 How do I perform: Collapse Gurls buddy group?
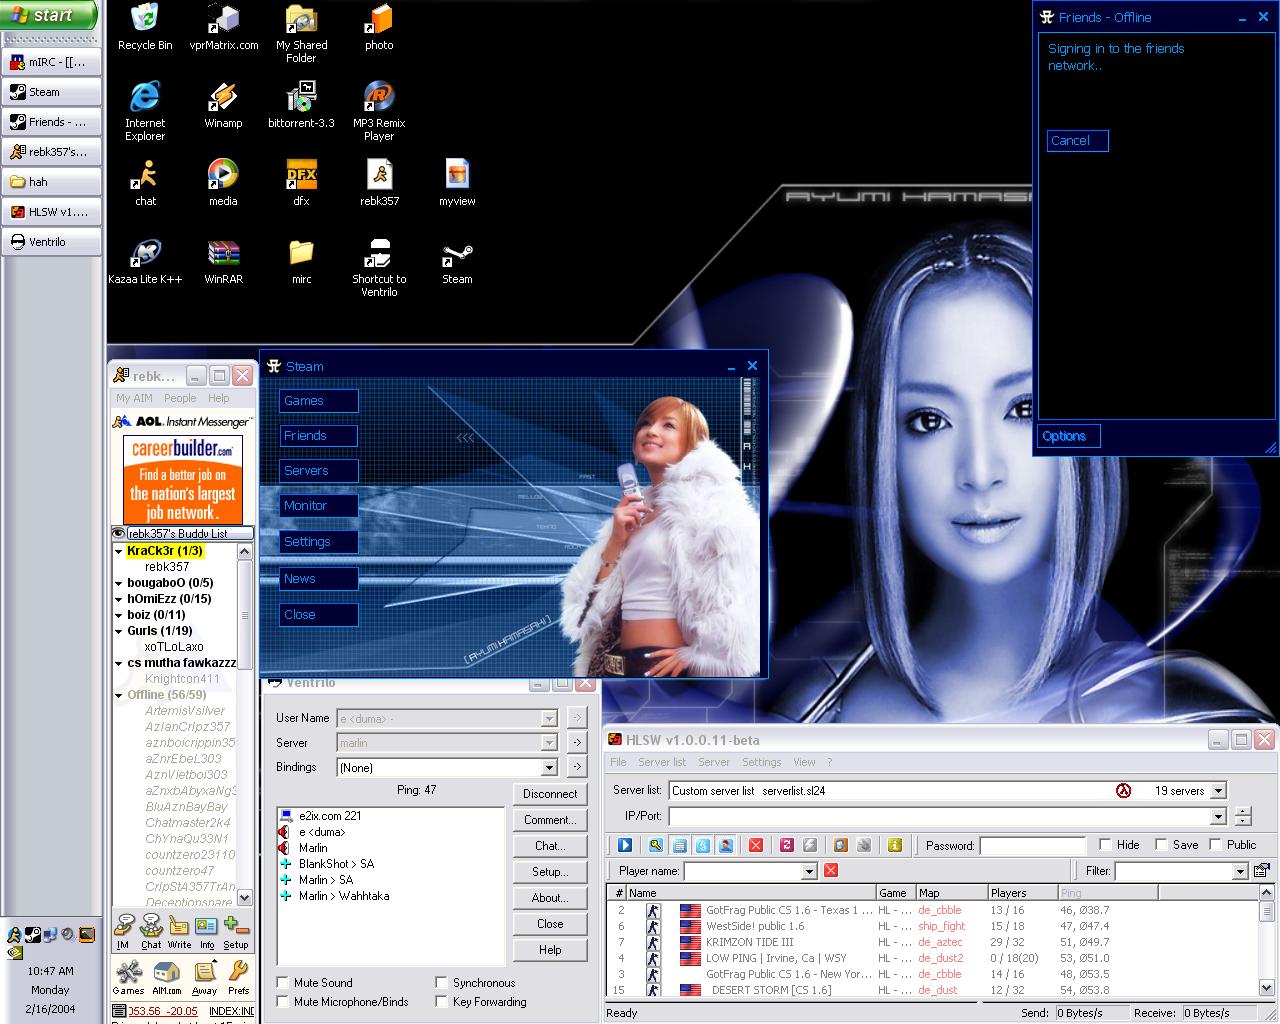[119, 631]
